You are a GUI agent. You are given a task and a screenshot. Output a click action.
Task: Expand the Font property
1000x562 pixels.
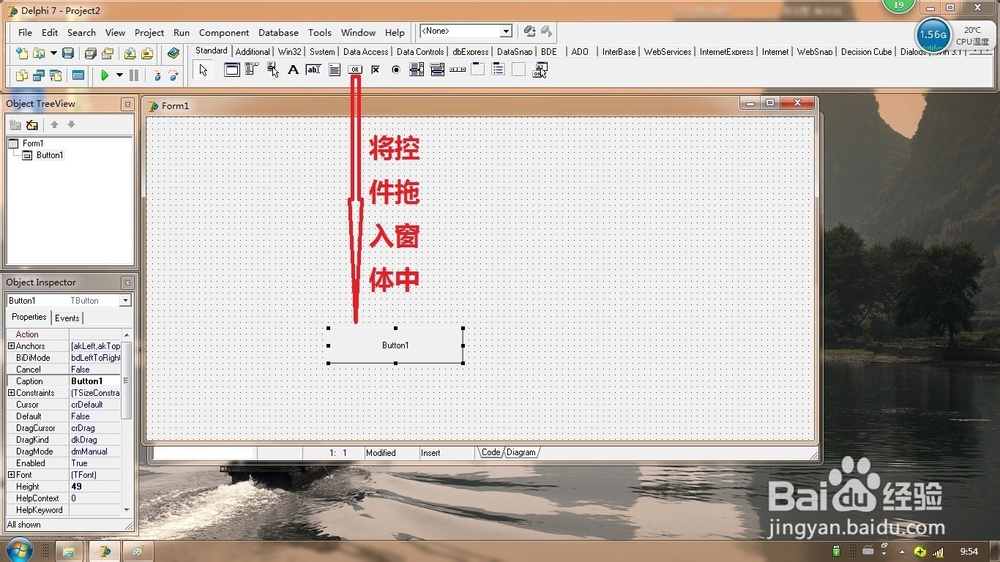tap(11, 475)
